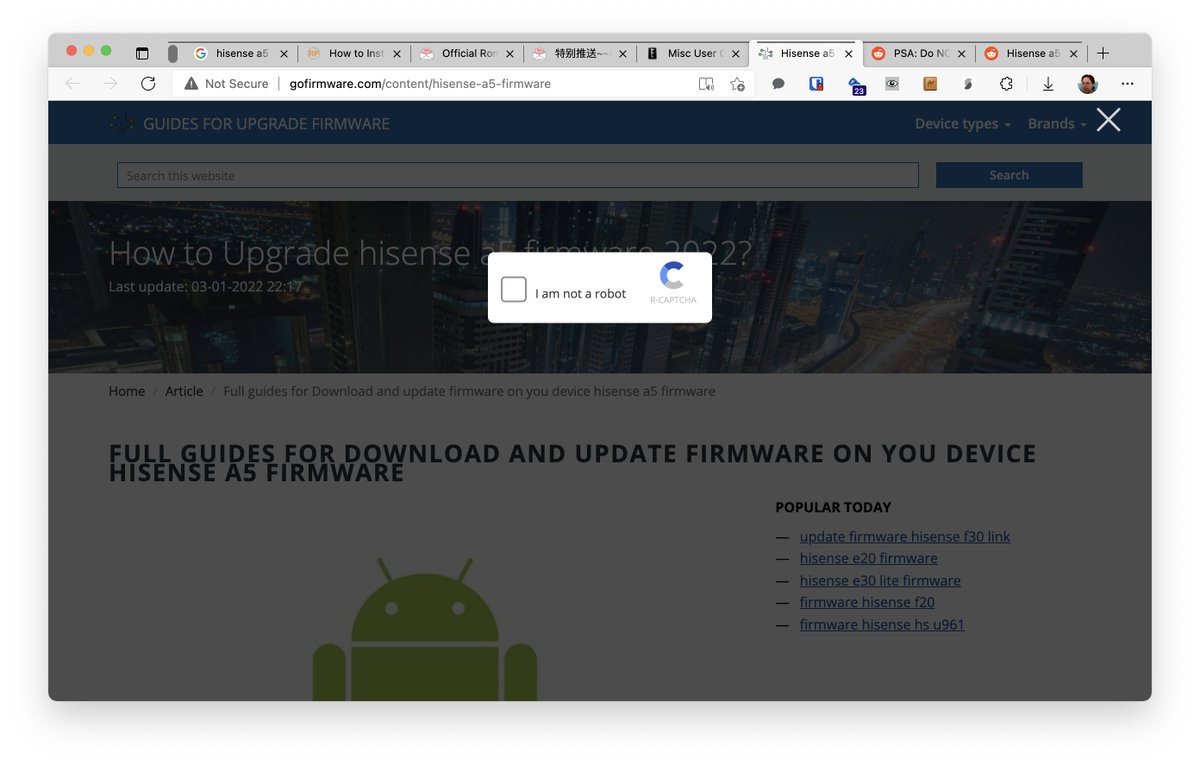
Task: Click the Not Secure warning icon
Action: pos(191,84)
